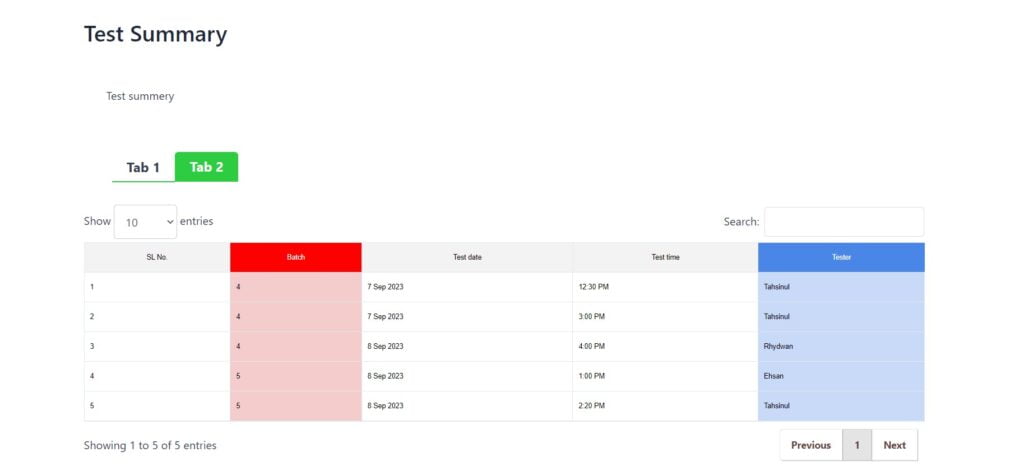The image size is (1024, 475).
Task: Click the 3:00 PM test time cell
Action: 665,317
